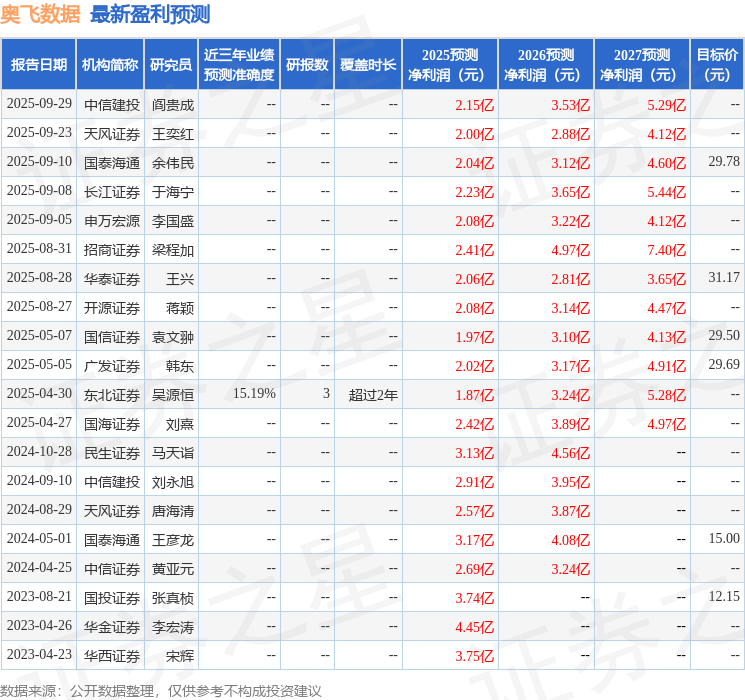This screenshot has width=745, height=700.
Task: Click the 目标价 column header
Action: click(x=717, y=65)
